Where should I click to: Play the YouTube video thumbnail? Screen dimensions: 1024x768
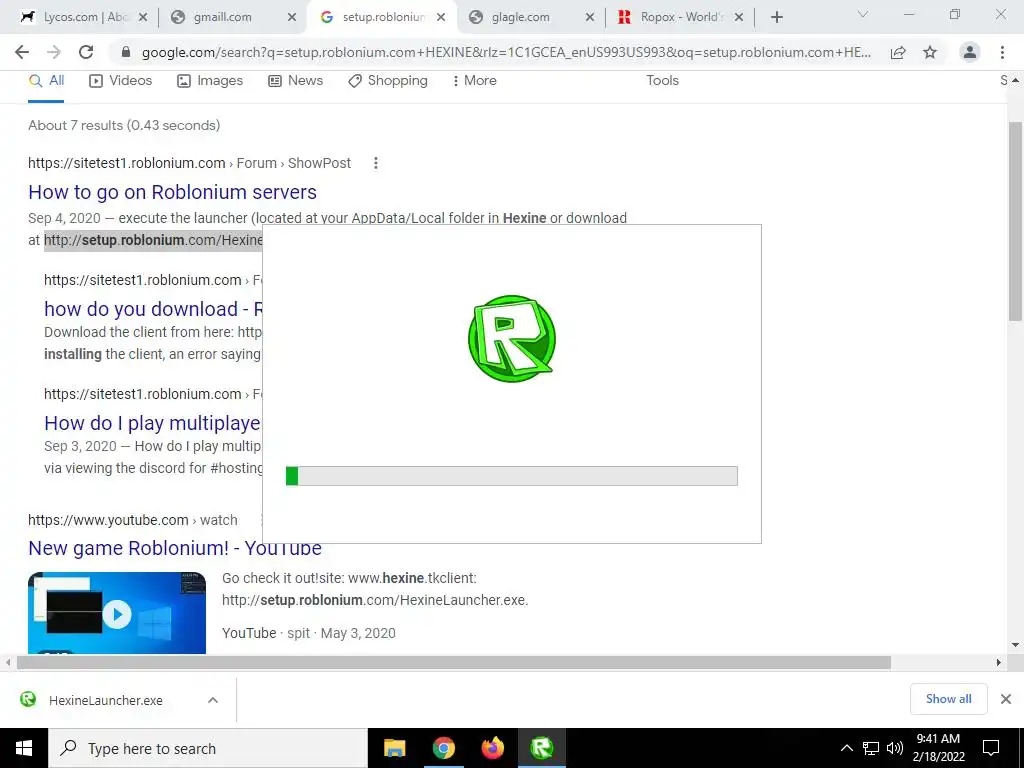click(117, 613)
